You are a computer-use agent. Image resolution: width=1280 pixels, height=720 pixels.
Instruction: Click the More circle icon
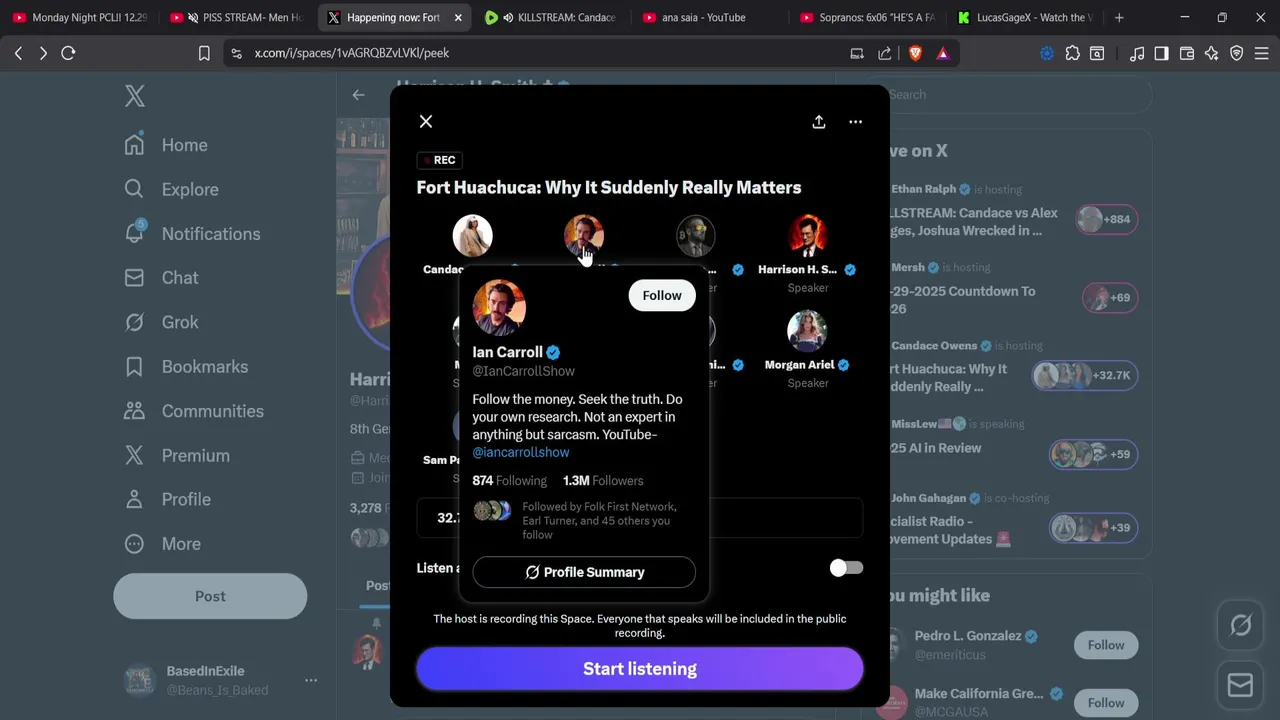point(134,544)
